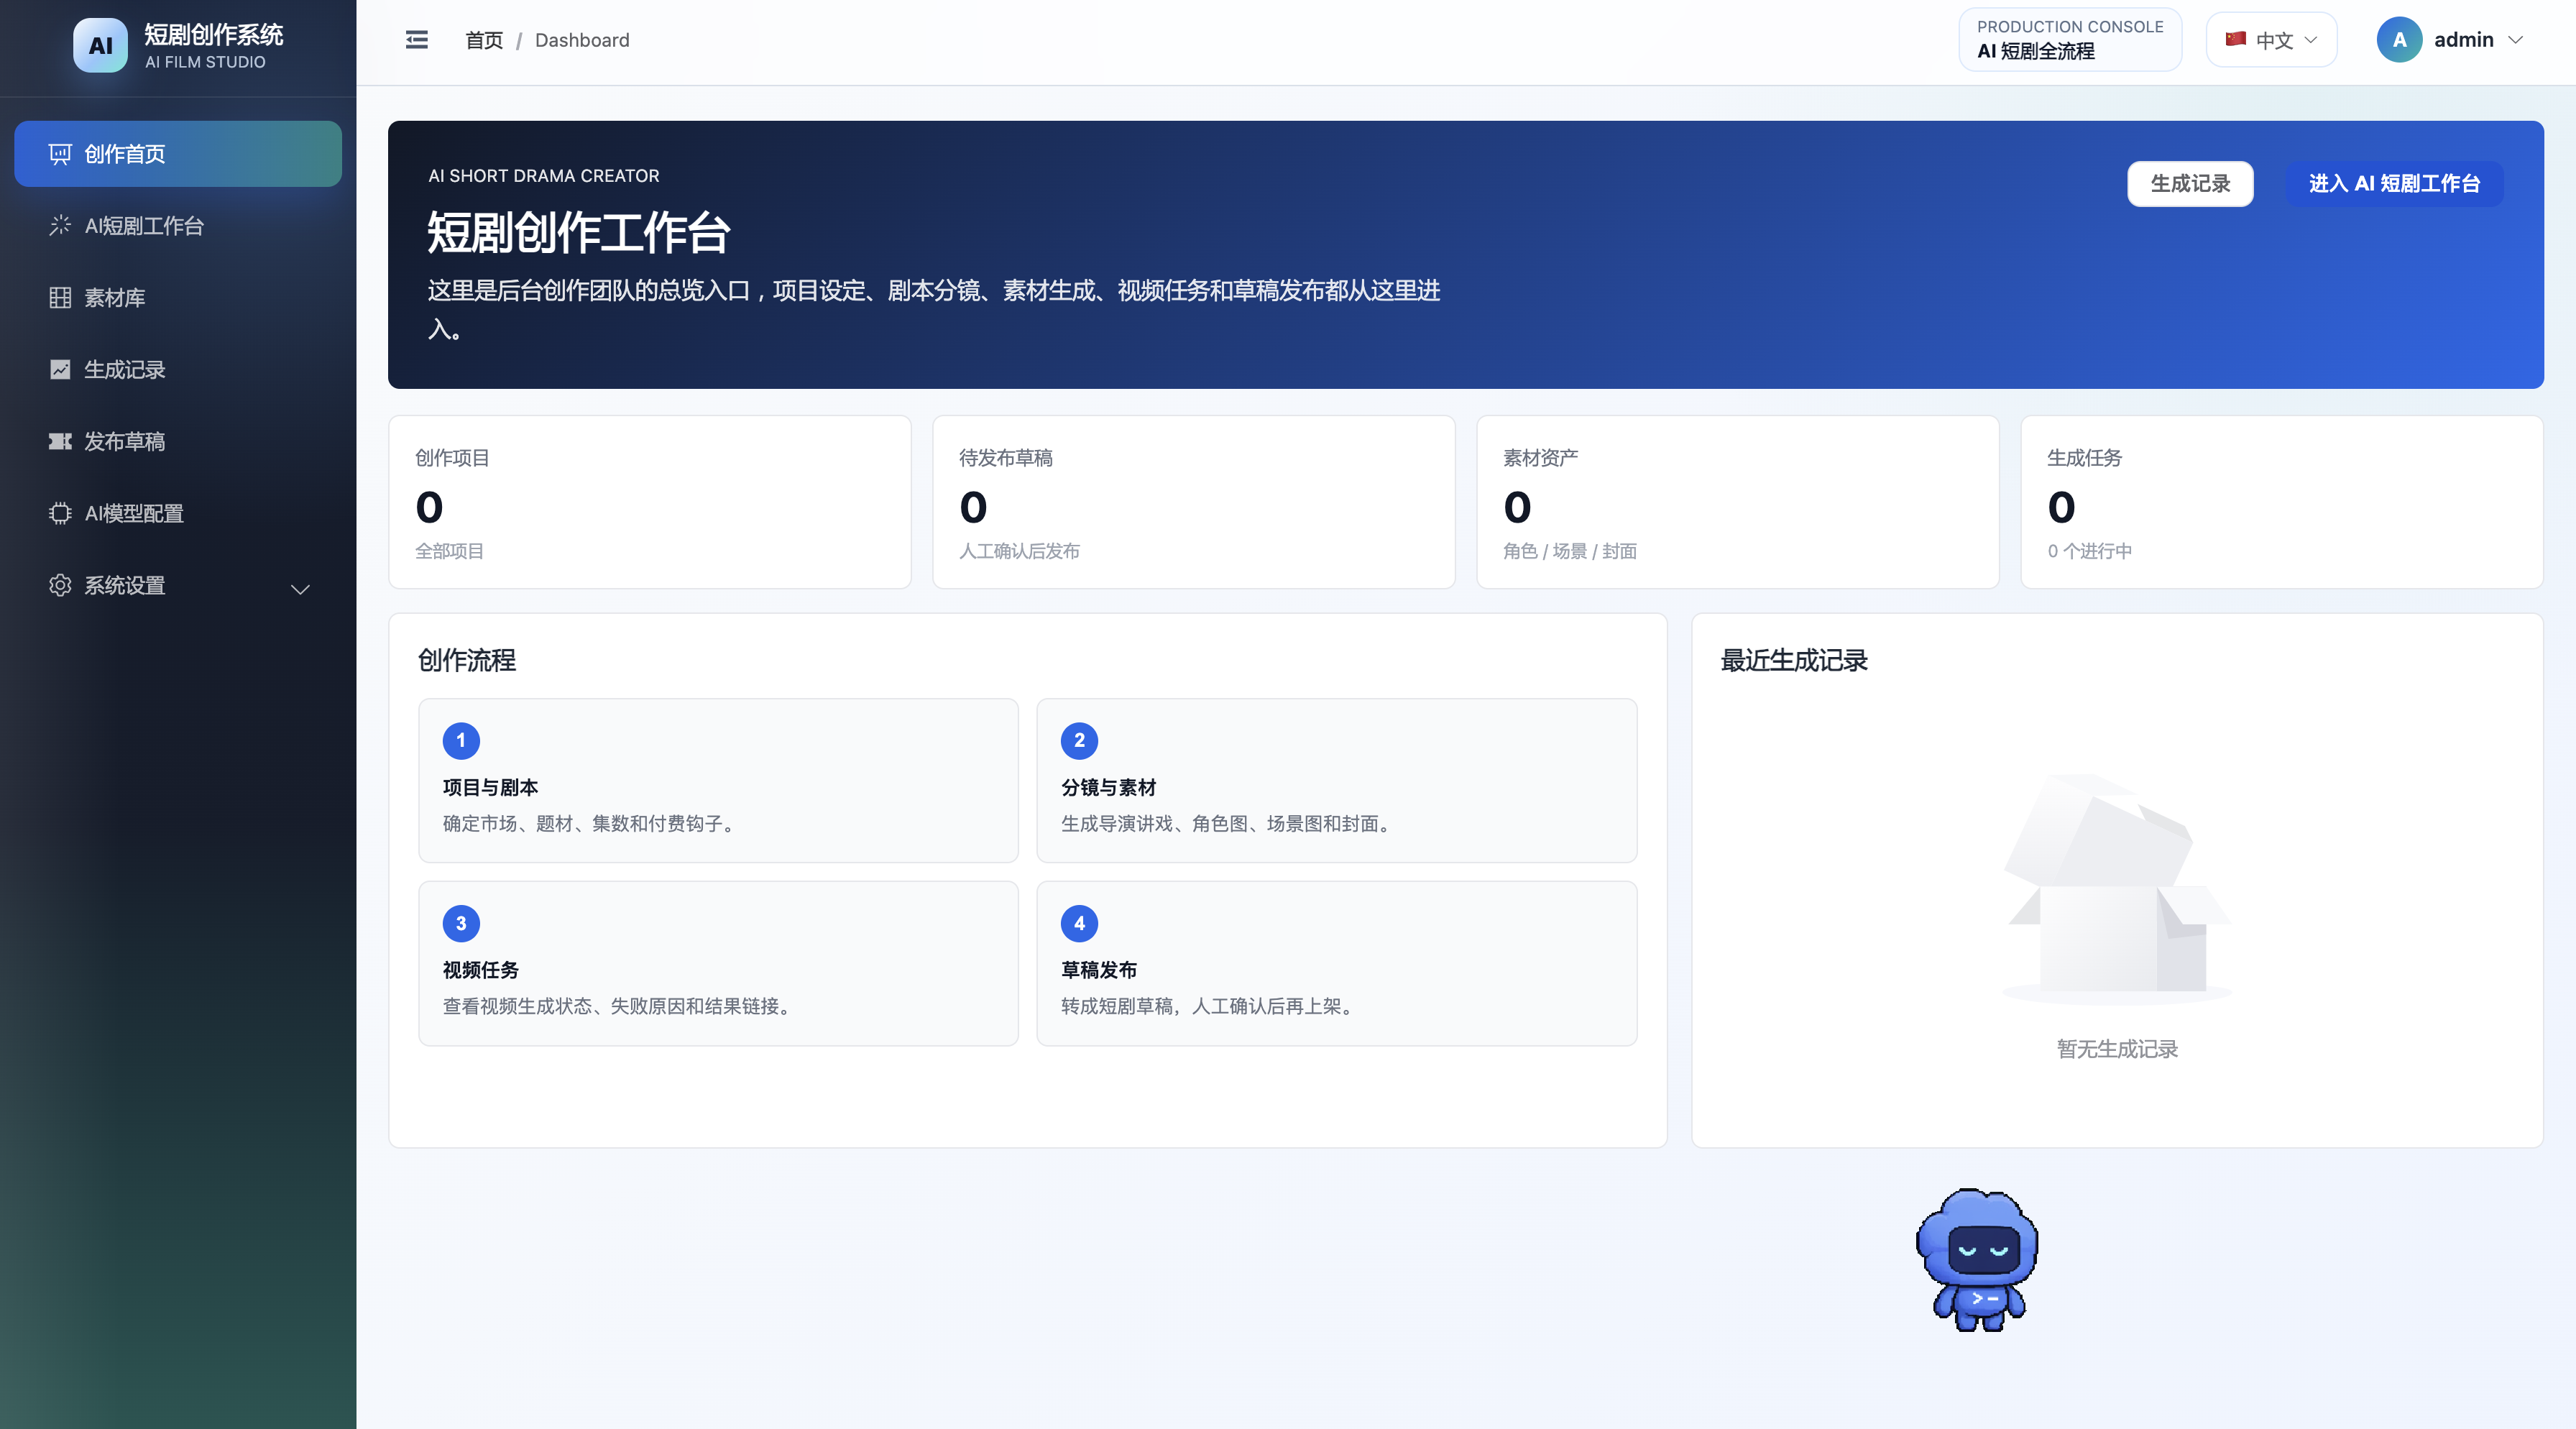This screenshot has height=1429, width=2576.
Task: Click the AI logo in sidebar header
Action: 100,45
